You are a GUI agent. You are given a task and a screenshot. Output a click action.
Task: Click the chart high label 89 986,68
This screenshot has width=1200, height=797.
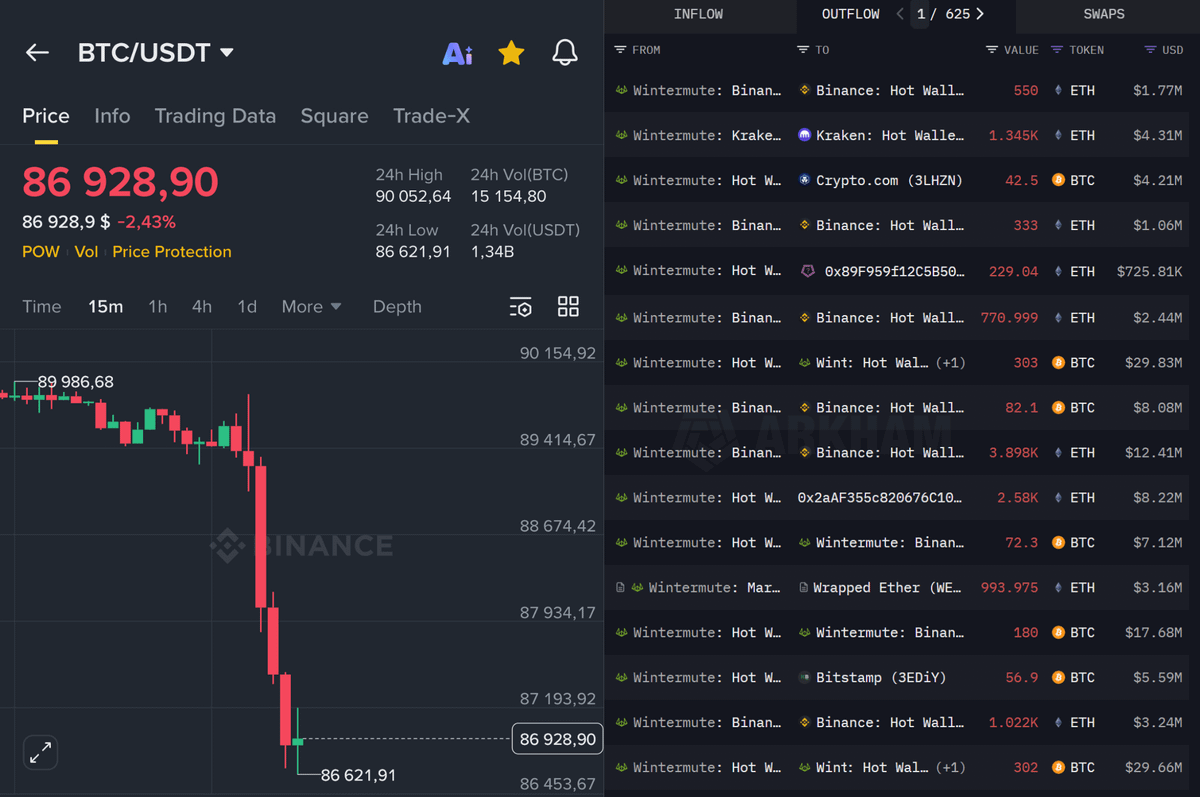76,382
